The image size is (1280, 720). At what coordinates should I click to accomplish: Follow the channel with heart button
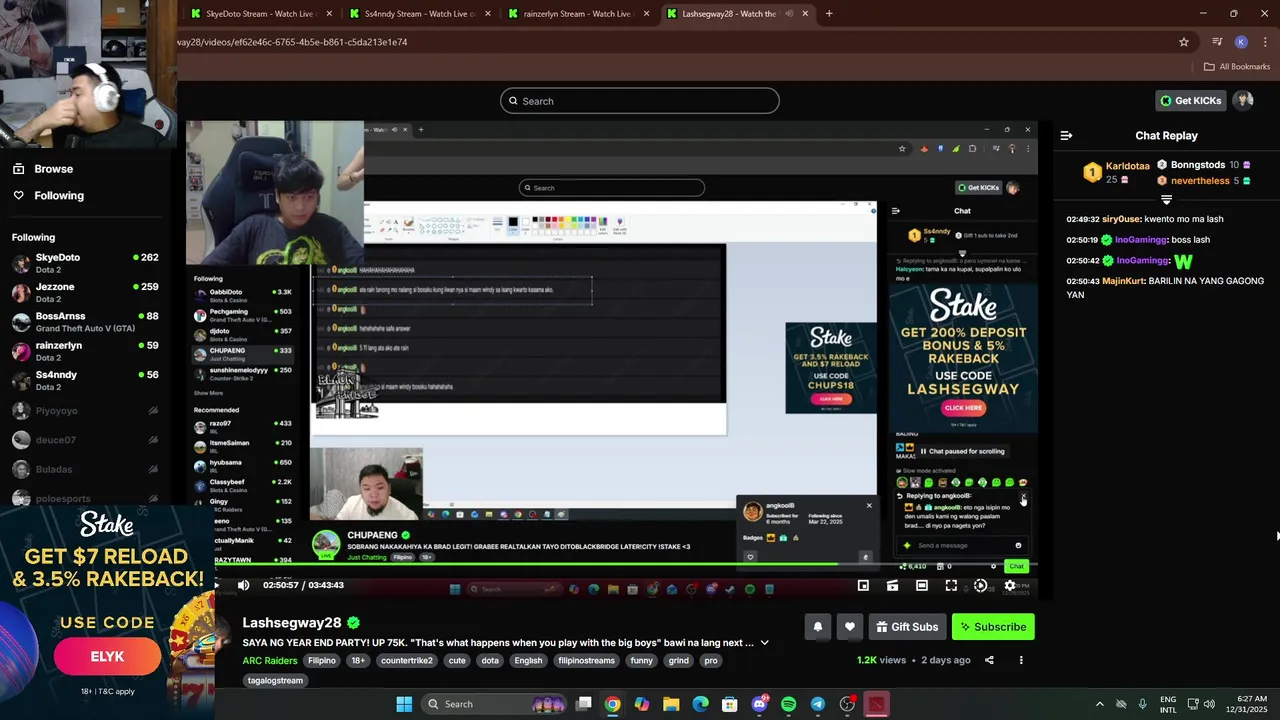click(849, 627)
